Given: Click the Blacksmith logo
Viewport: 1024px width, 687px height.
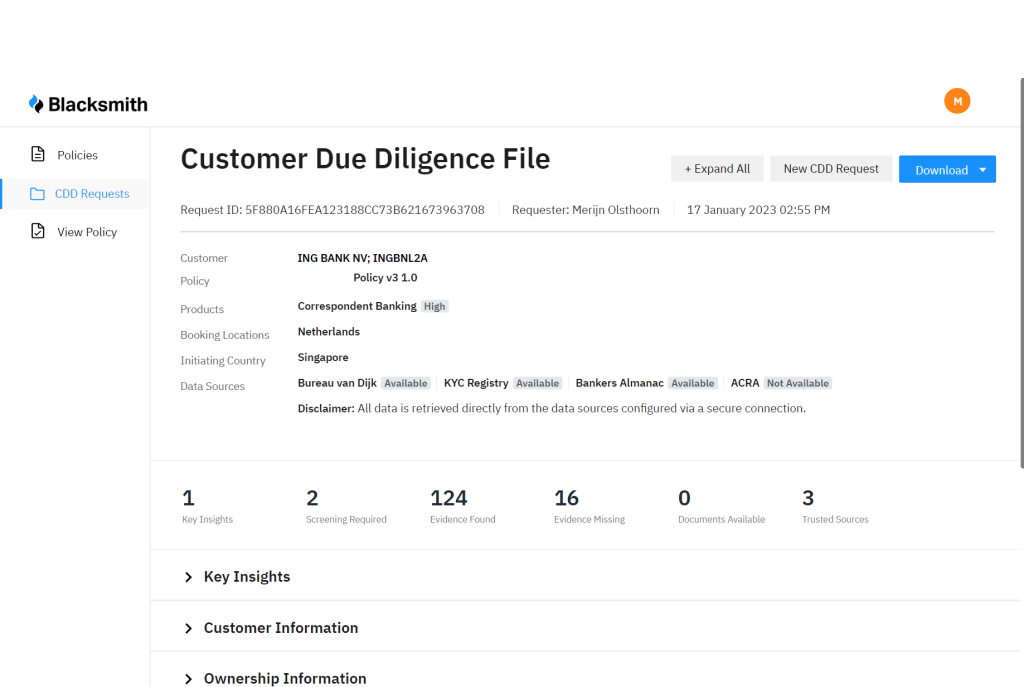Looking at the screenshot, I should tap(88, 104).
